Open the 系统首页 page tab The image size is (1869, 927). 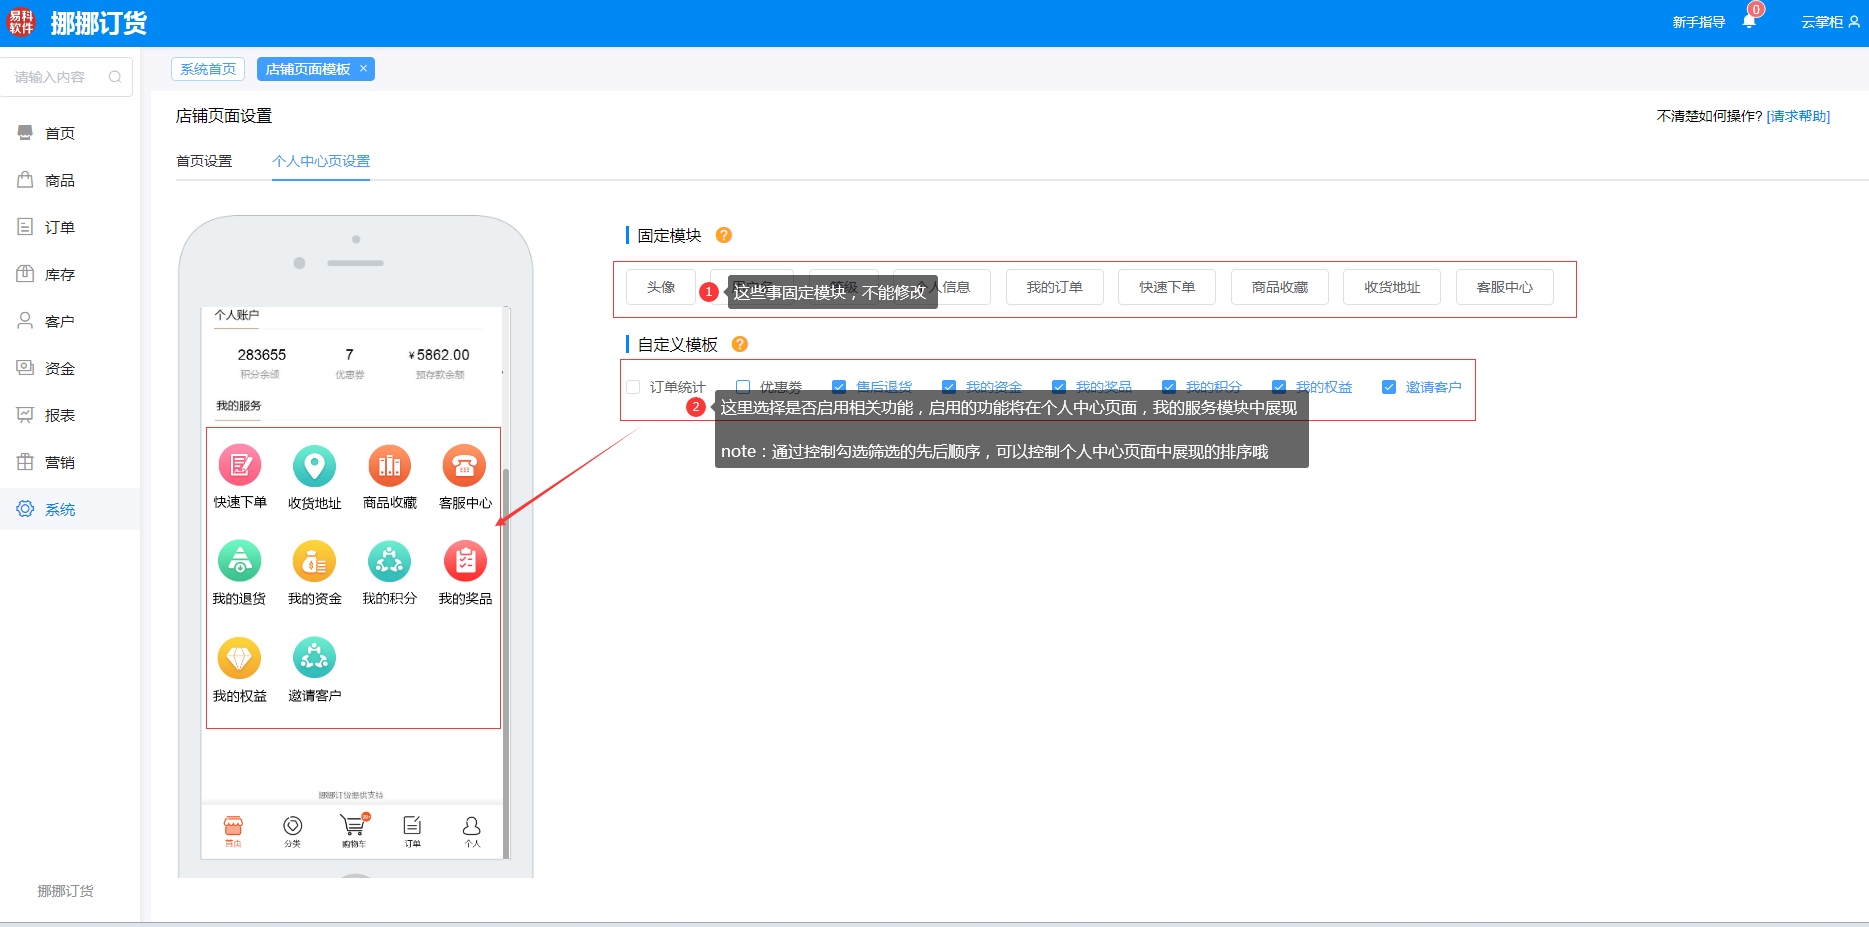tap(208, 69)
